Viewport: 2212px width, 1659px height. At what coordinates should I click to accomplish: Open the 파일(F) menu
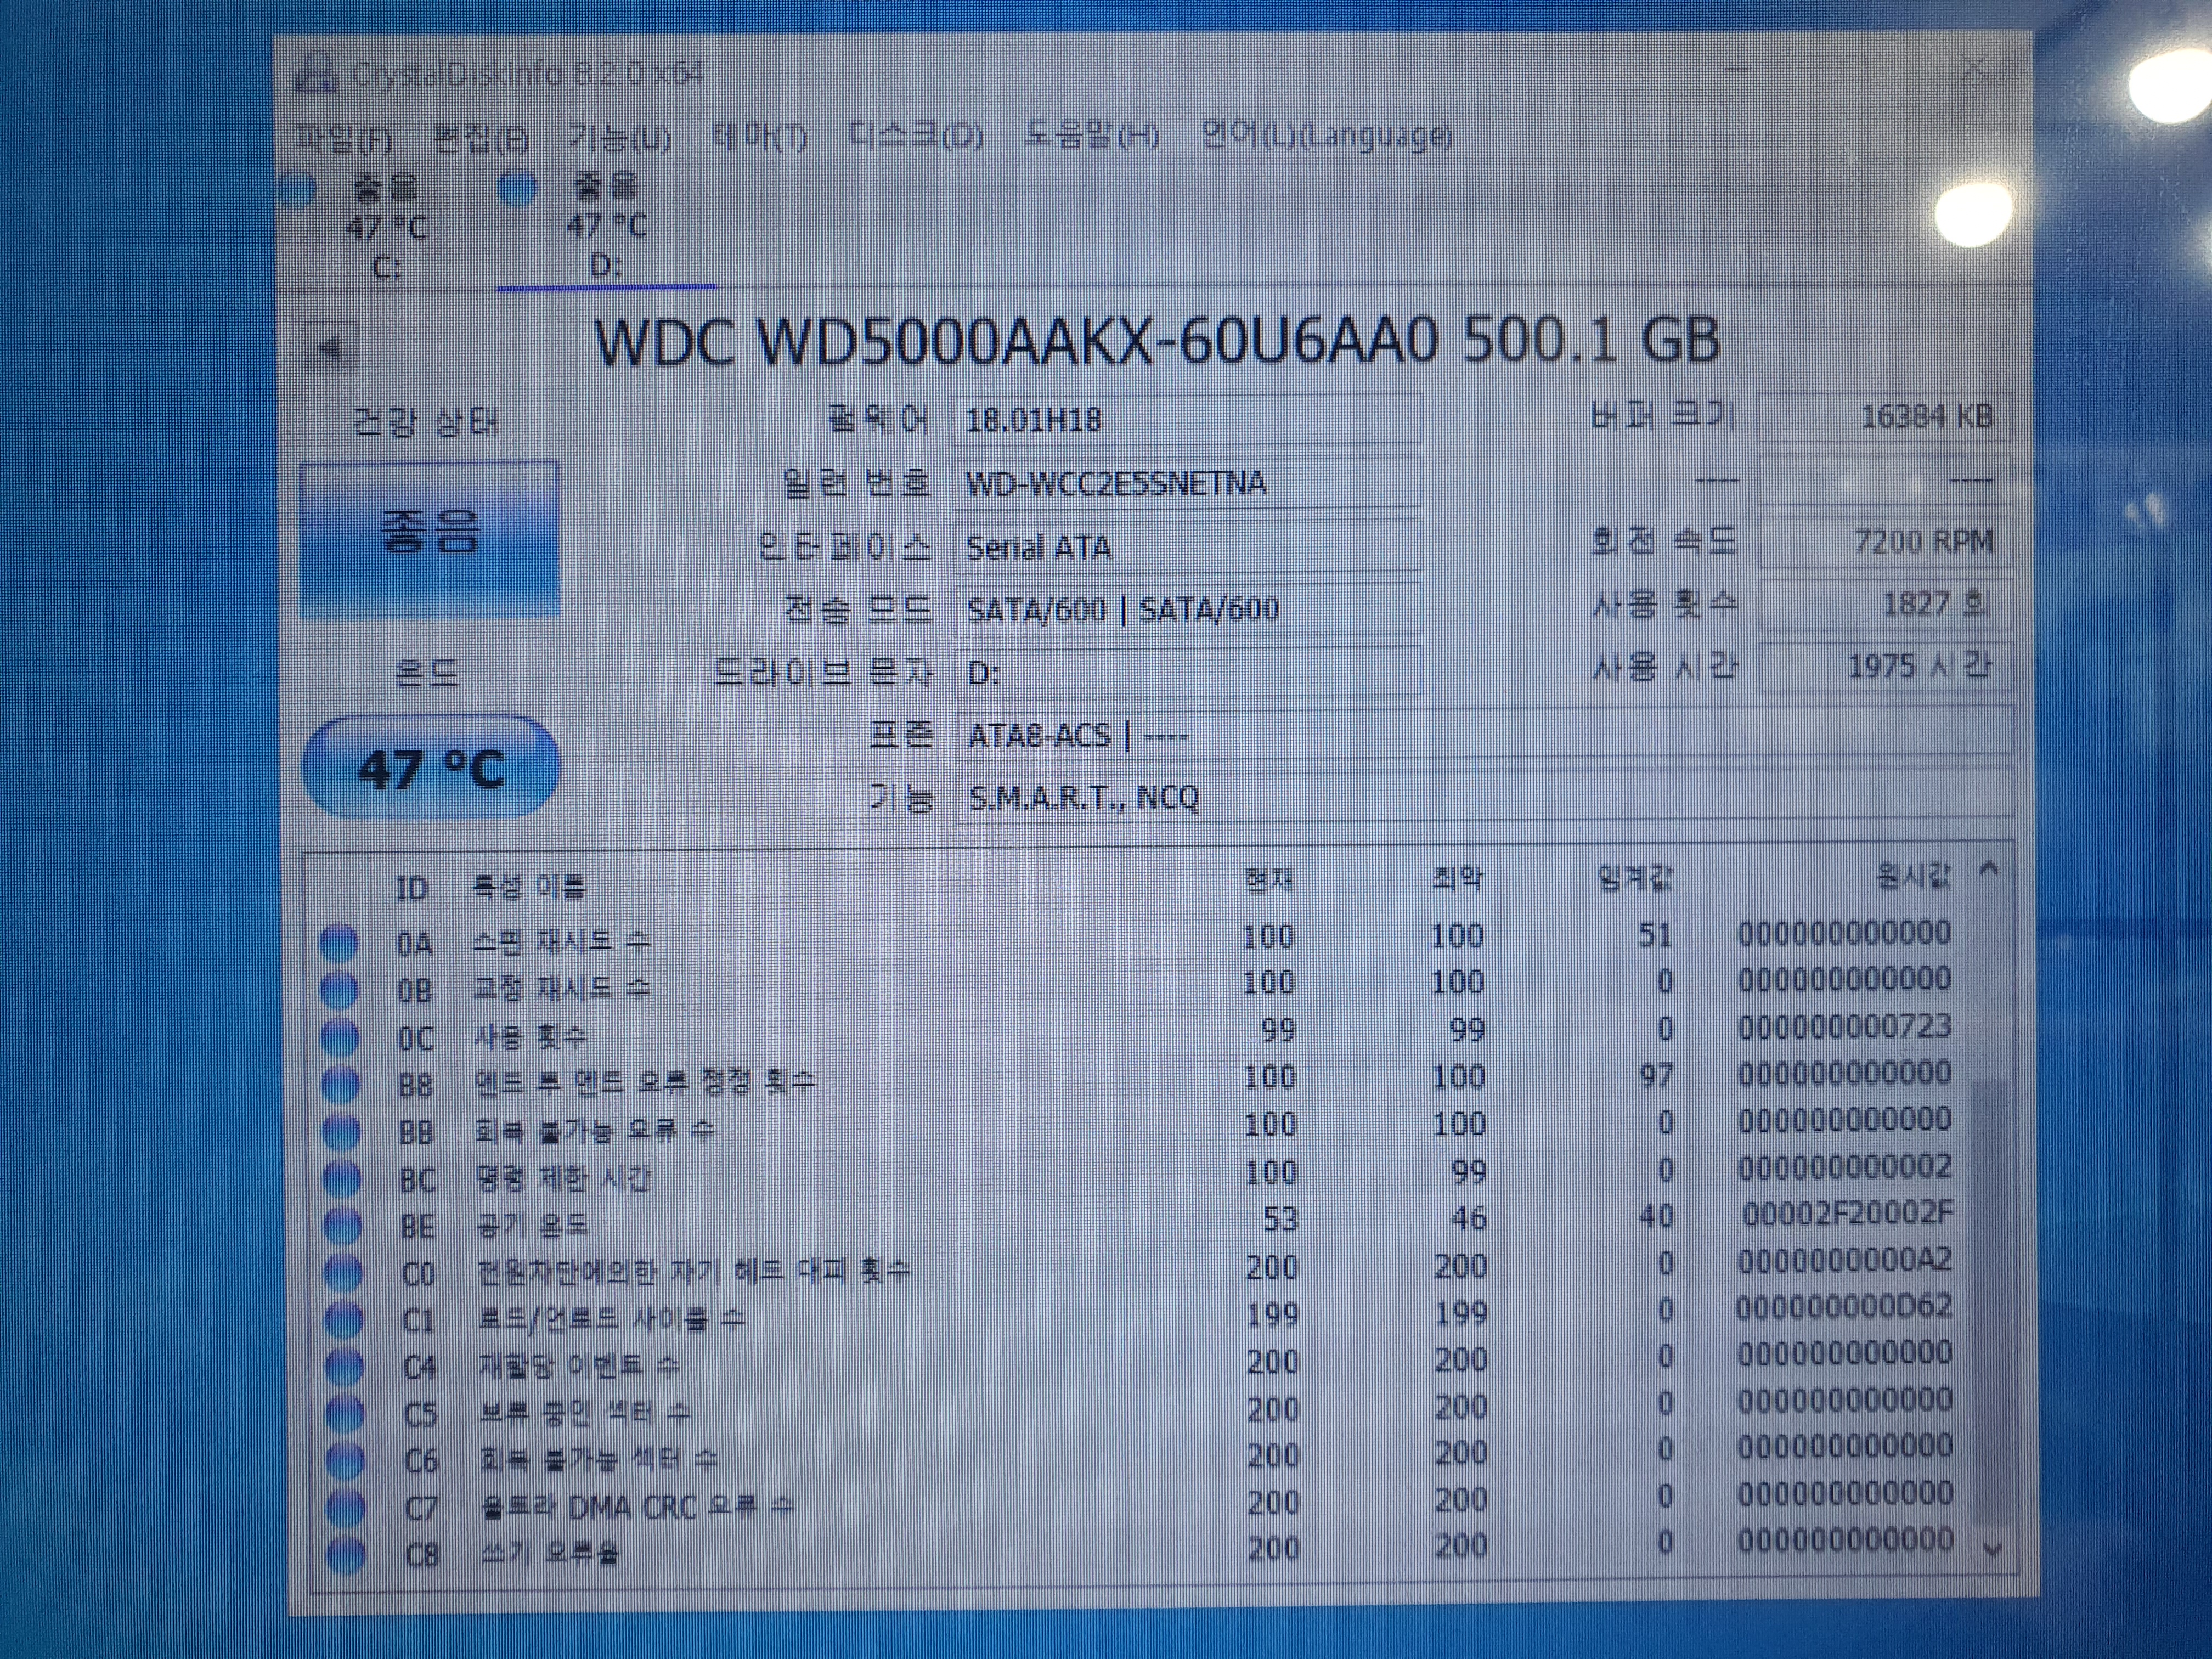coord(344,139)
